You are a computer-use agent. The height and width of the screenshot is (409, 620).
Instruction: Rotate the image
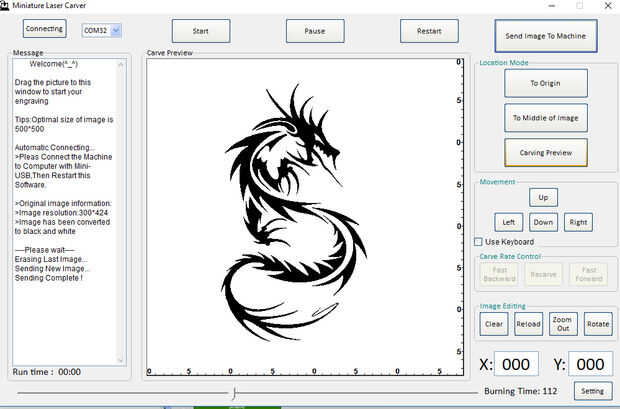(598, 324)
